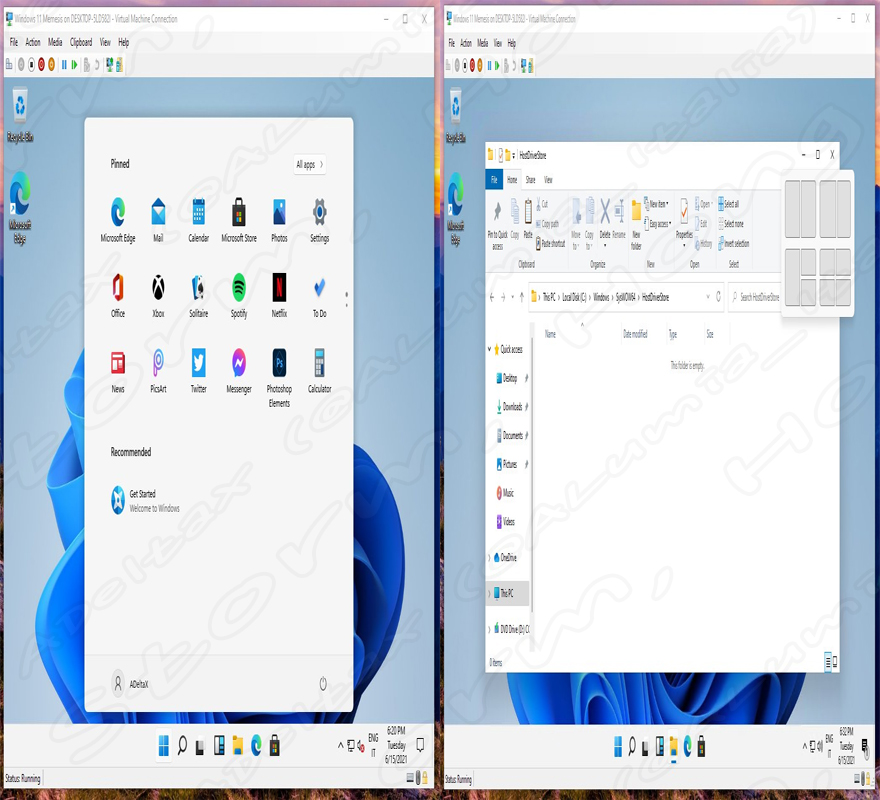Viewport: 880px width, 800px height.
Task: Sort by the Date modified column
Action: (x=635, y=334)
